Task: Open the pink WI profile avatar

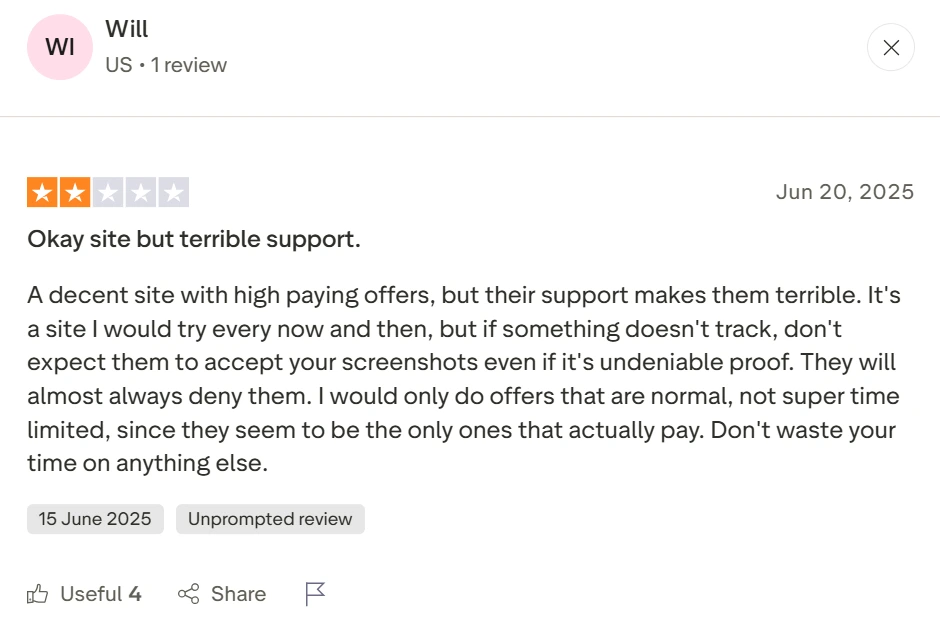Action: tap(60, 47)
